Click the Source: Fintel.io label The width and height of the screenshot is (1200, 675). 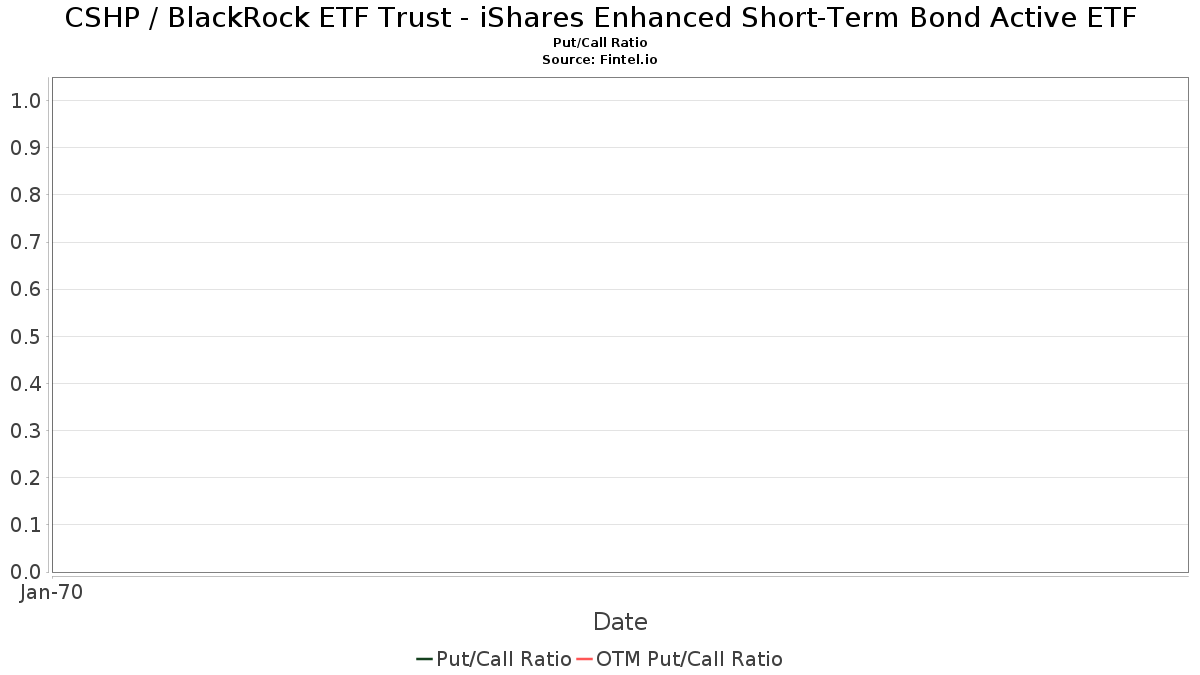600,60
